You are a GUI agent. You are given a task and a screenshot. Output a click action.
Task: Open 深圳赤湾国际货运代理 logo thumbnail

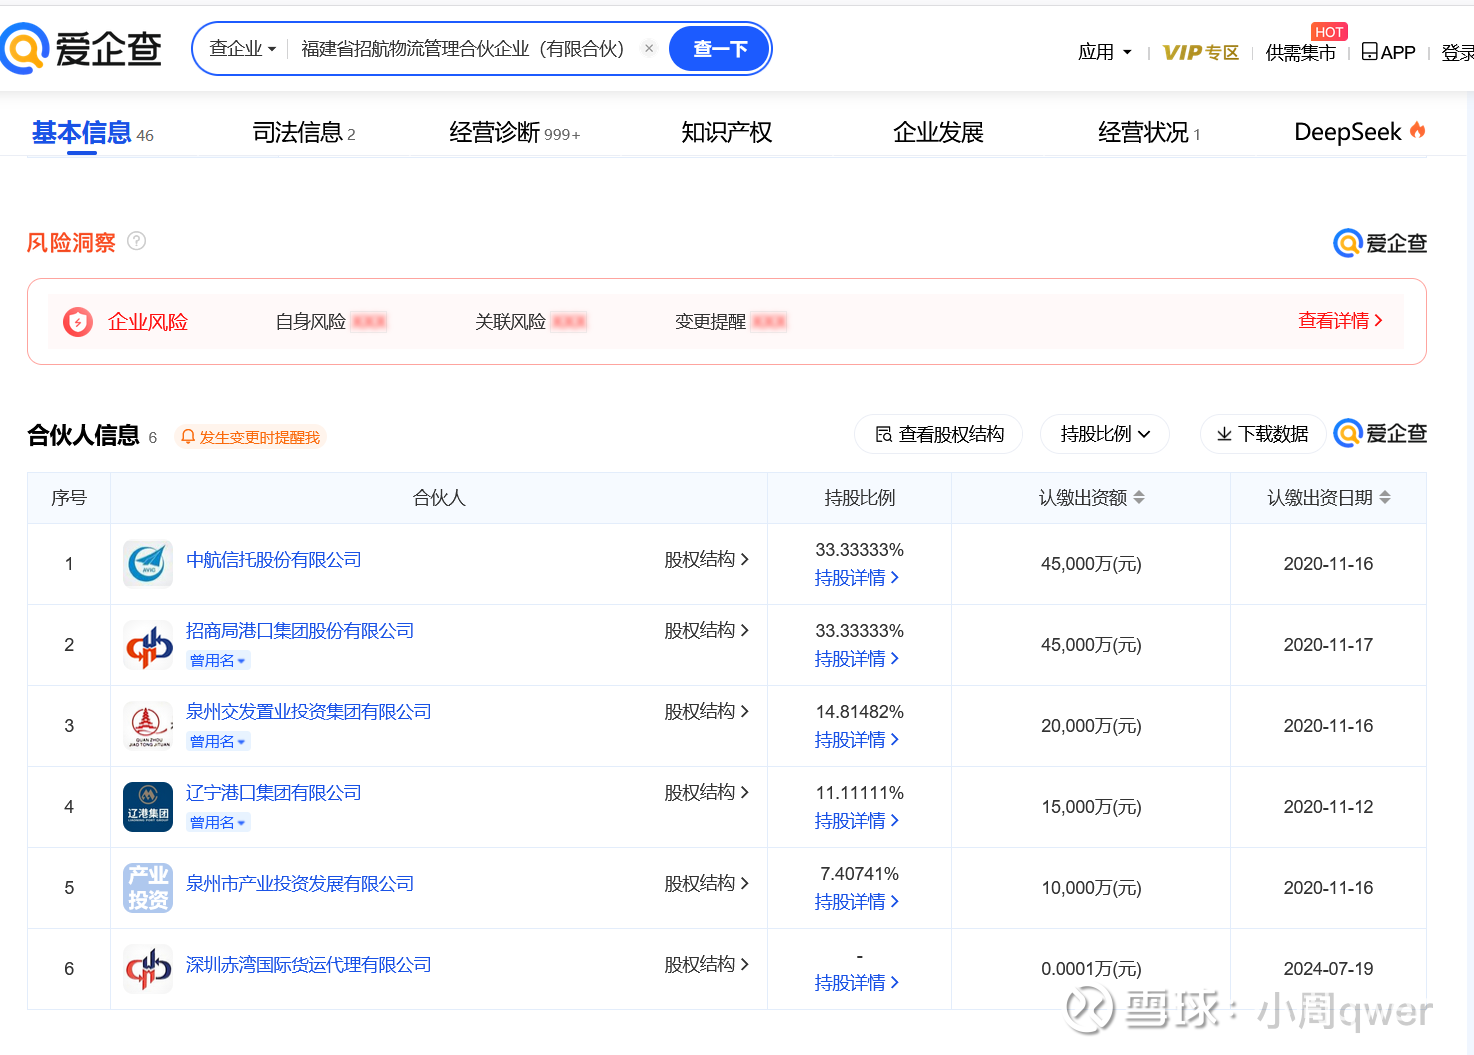point(148,969)
